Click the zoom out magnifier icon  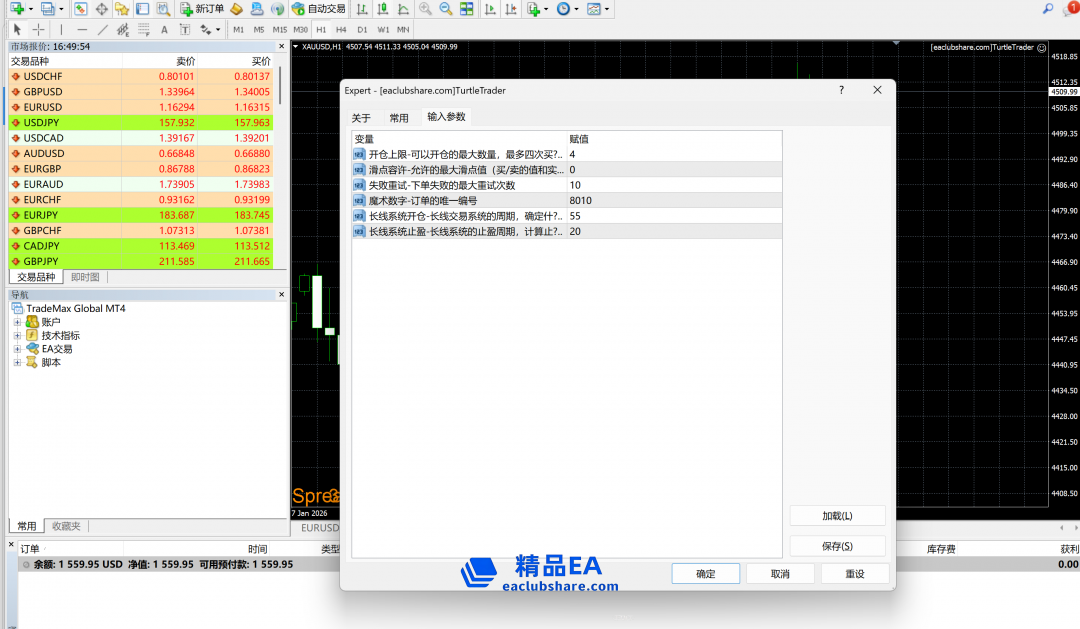pyautogui.click(x=445, y=9)
